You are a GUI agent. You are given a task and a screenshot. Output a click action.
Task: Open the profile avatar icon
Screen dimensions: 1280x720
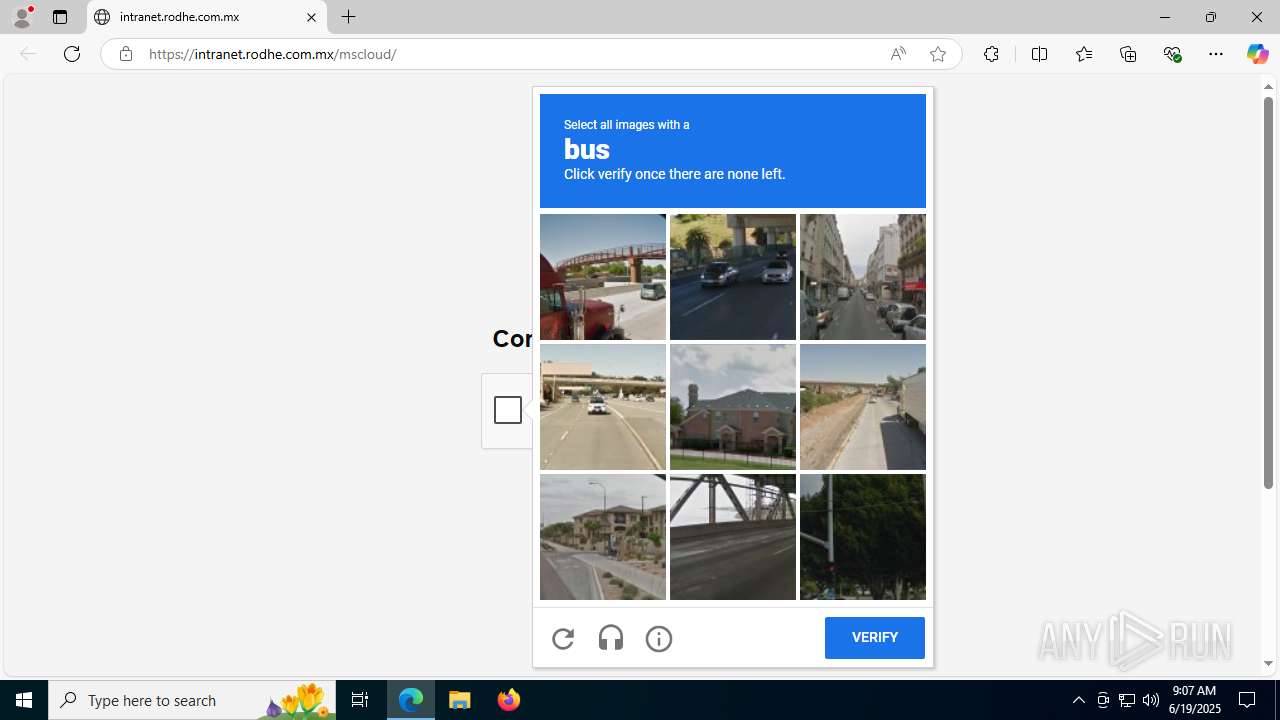22,17
